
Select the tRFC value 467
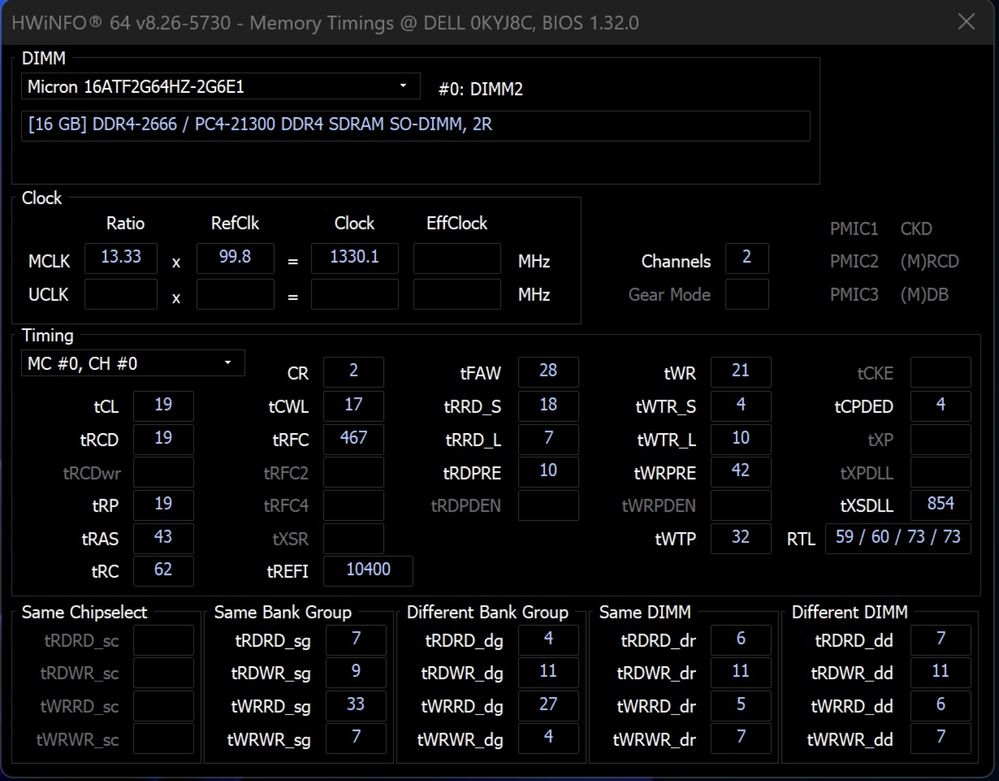click(354, 439)
